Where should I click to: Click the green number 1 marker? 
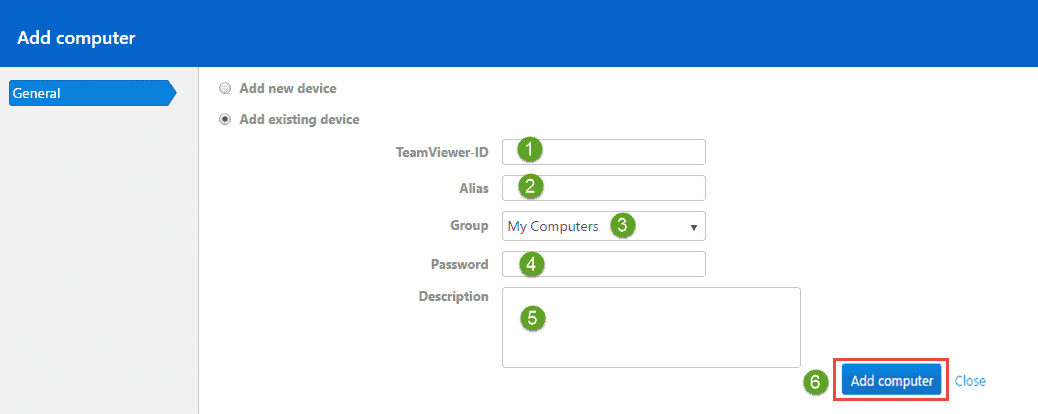point(530,150)
